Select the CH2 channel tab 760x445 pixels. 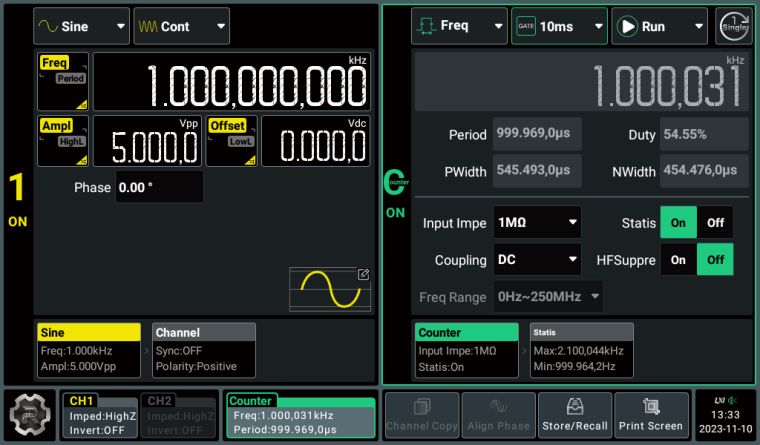[x=177, y=416]
